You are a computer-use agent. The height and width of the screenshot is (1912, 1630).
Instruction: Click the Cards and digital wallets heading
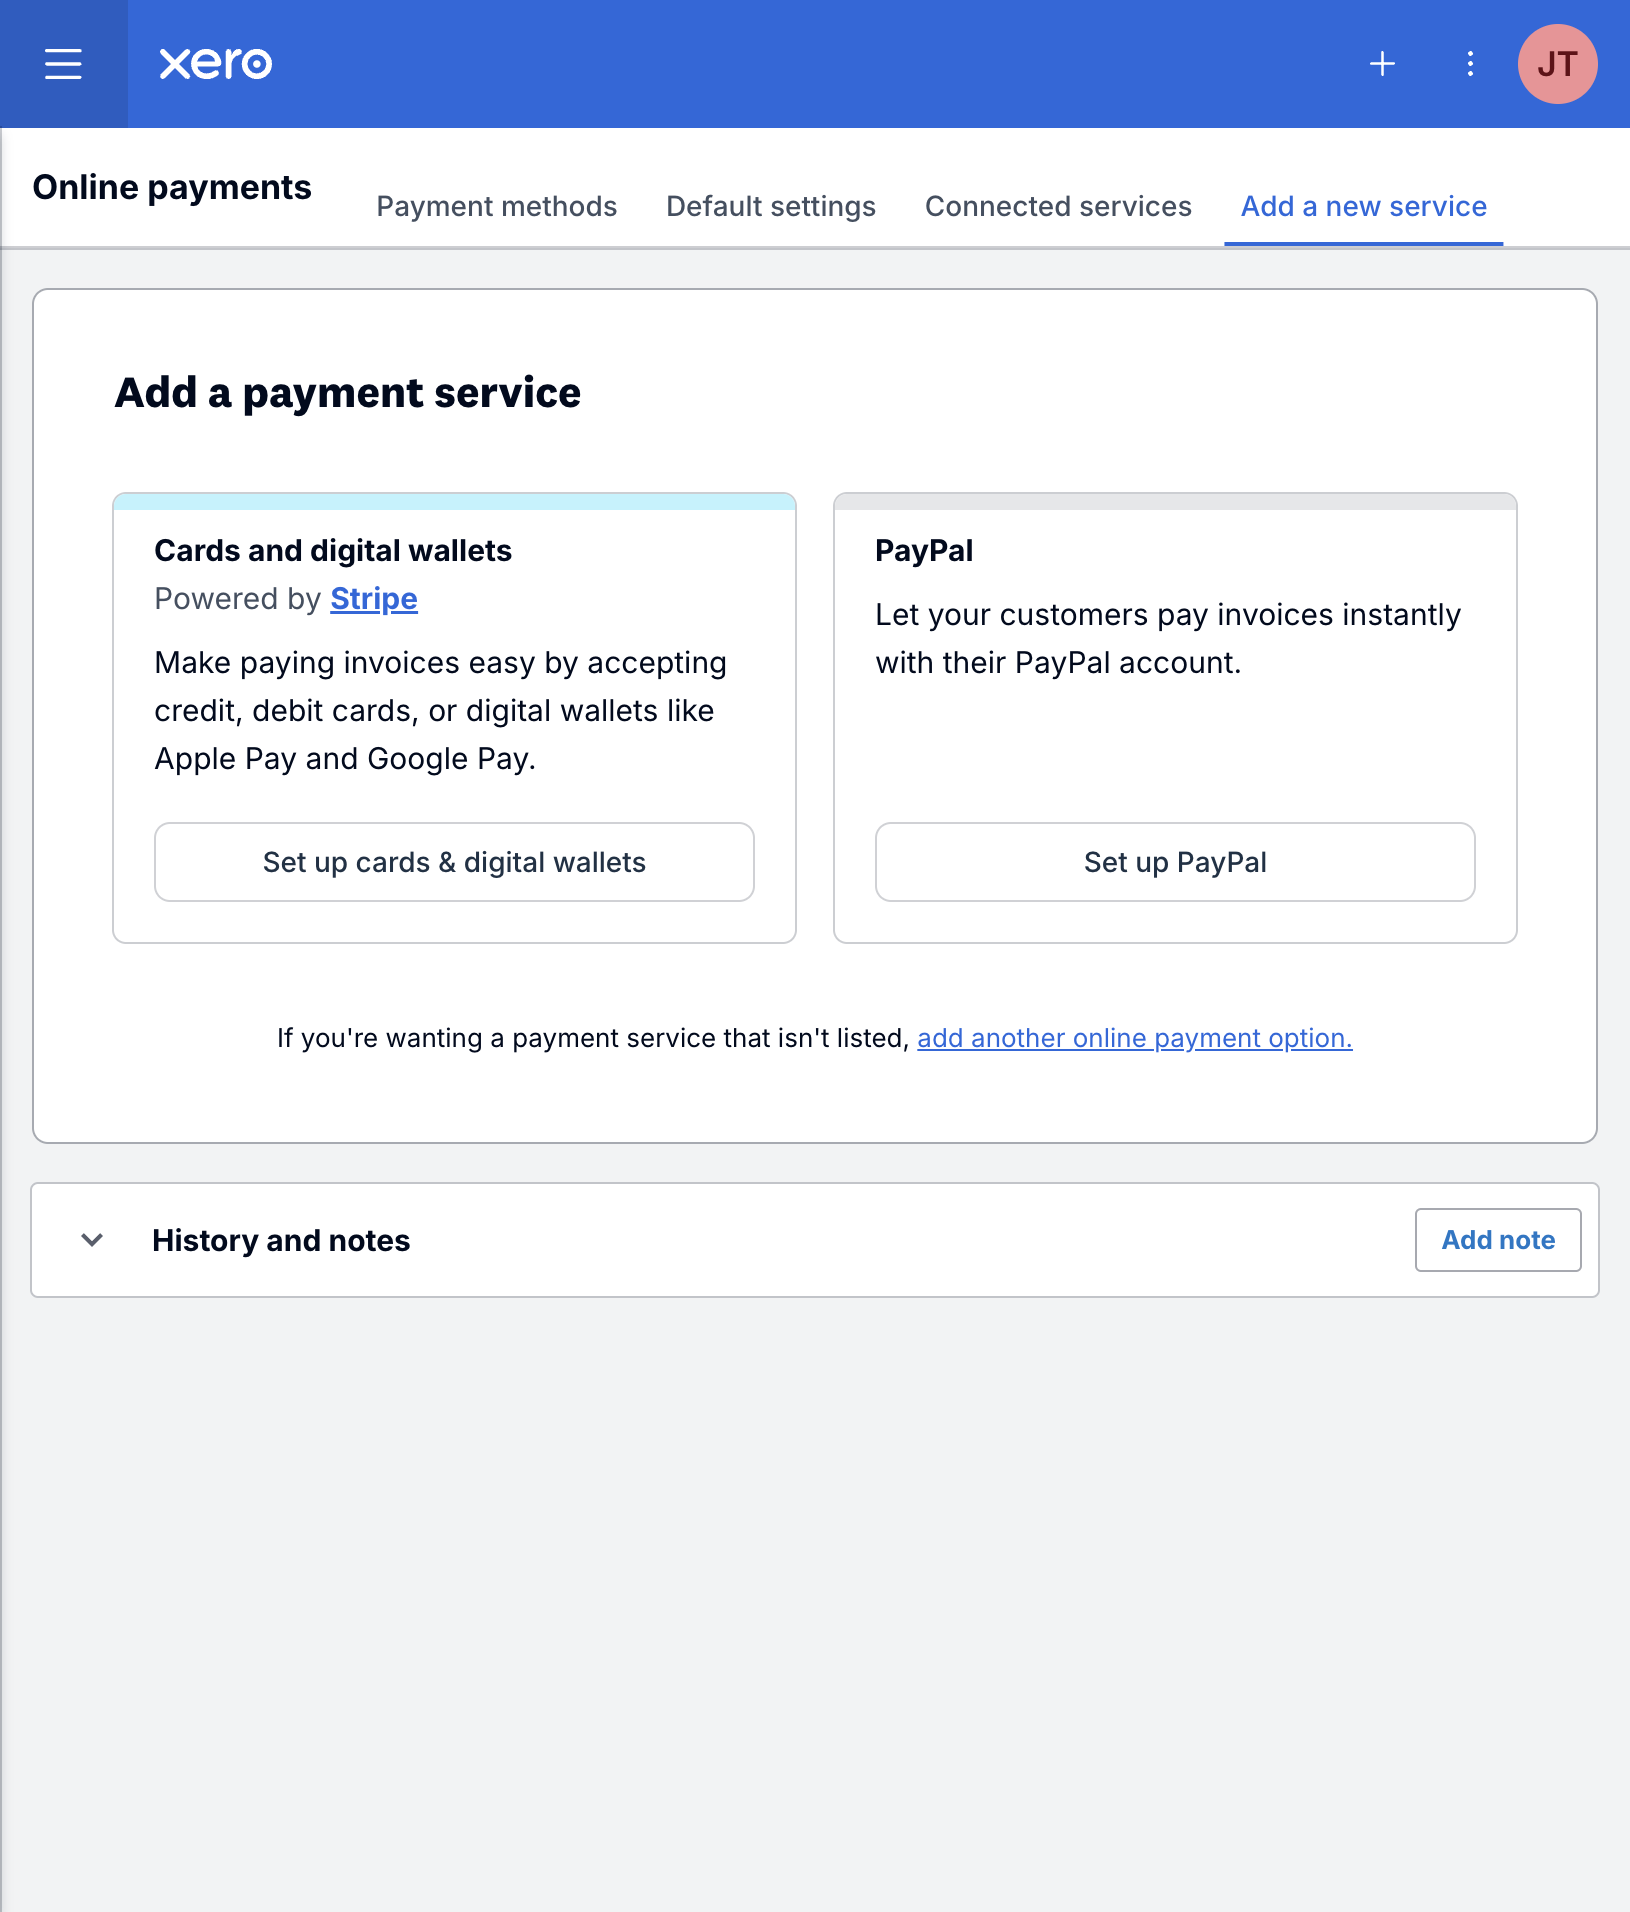(x=333, y=551)
